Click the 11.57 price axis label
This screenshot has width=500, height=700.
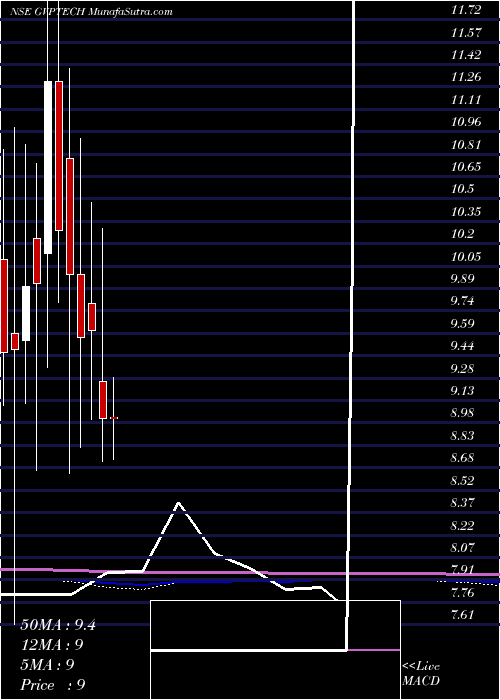(466, 33)
